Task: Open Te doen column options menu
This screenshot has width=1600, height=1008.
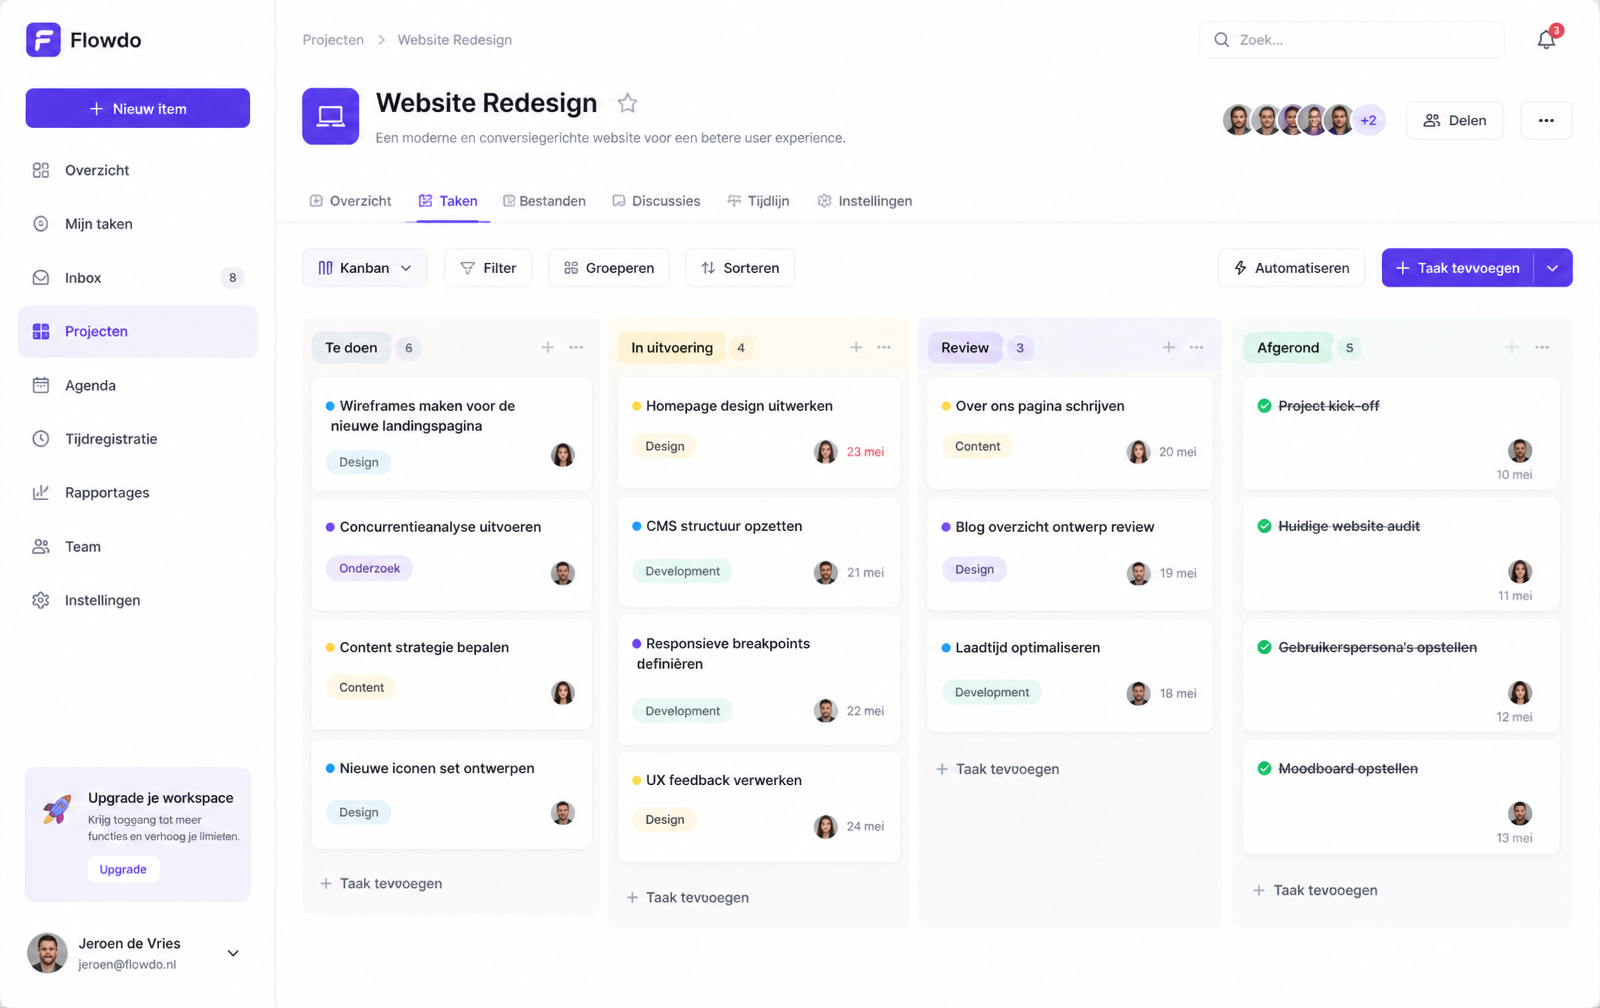Action: click(576, 347)
